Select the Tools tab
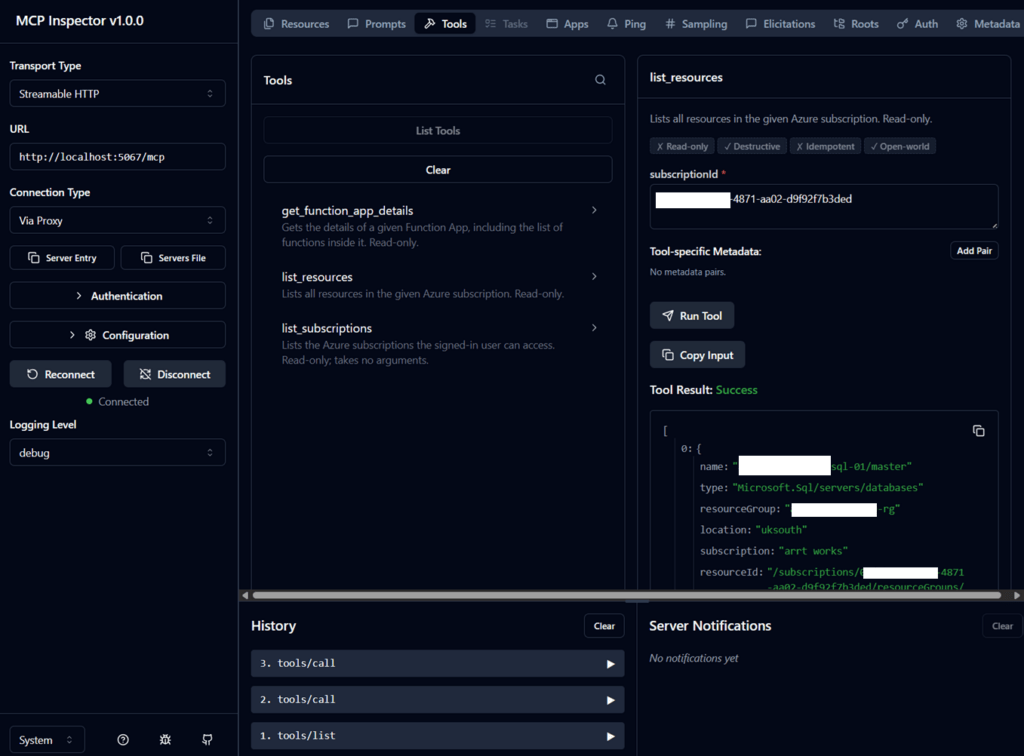This screenshot has height=756, width=1024. click(x=445, y=24)
